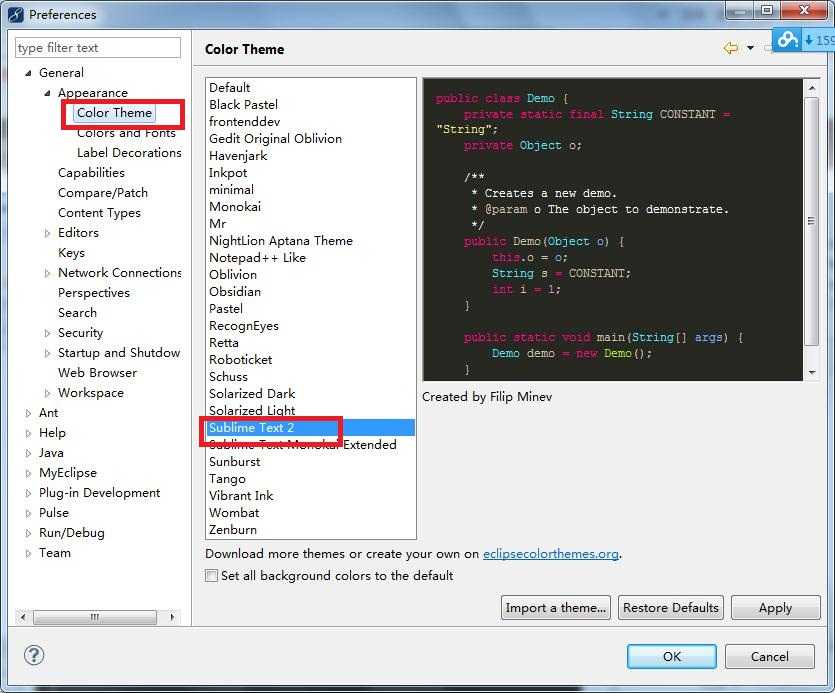Expand the Security tree node

47,333
